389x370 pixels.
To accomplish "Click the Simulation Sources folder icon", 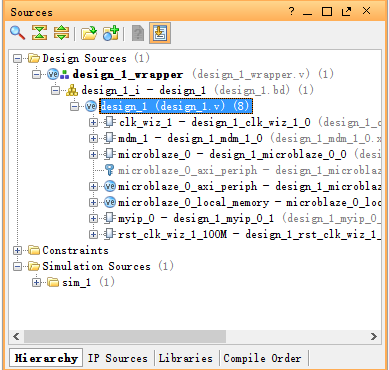I will [x=34, y=266].
